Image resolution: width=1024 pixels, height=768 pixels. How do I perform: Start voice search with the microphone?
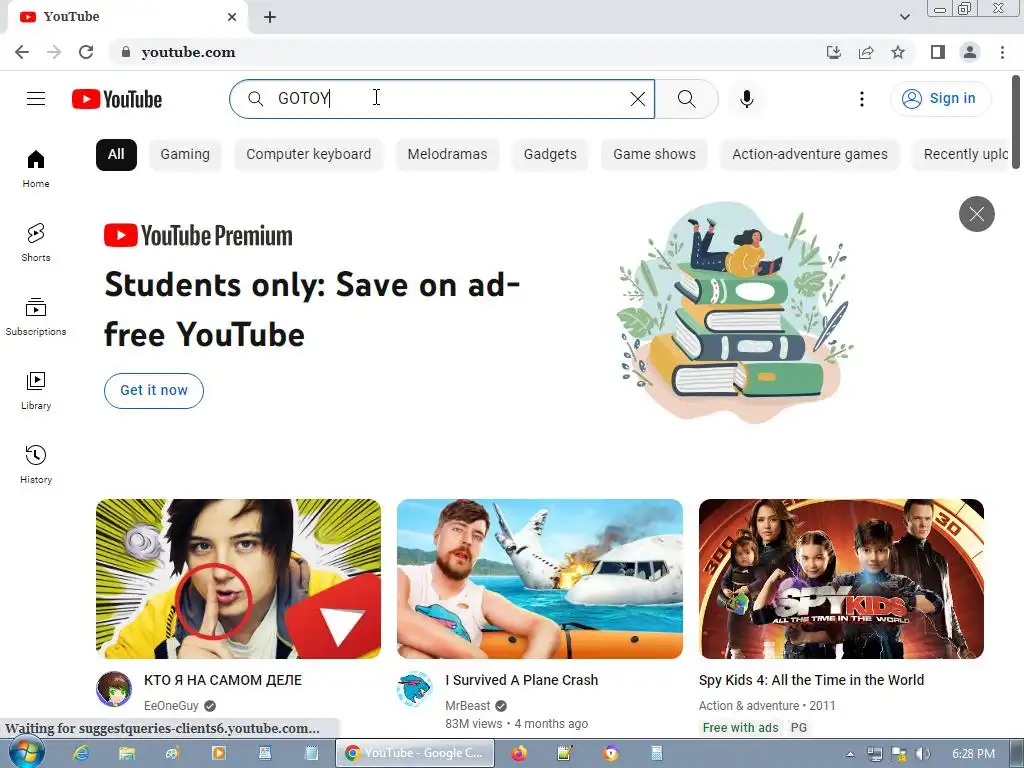(746, 99)
